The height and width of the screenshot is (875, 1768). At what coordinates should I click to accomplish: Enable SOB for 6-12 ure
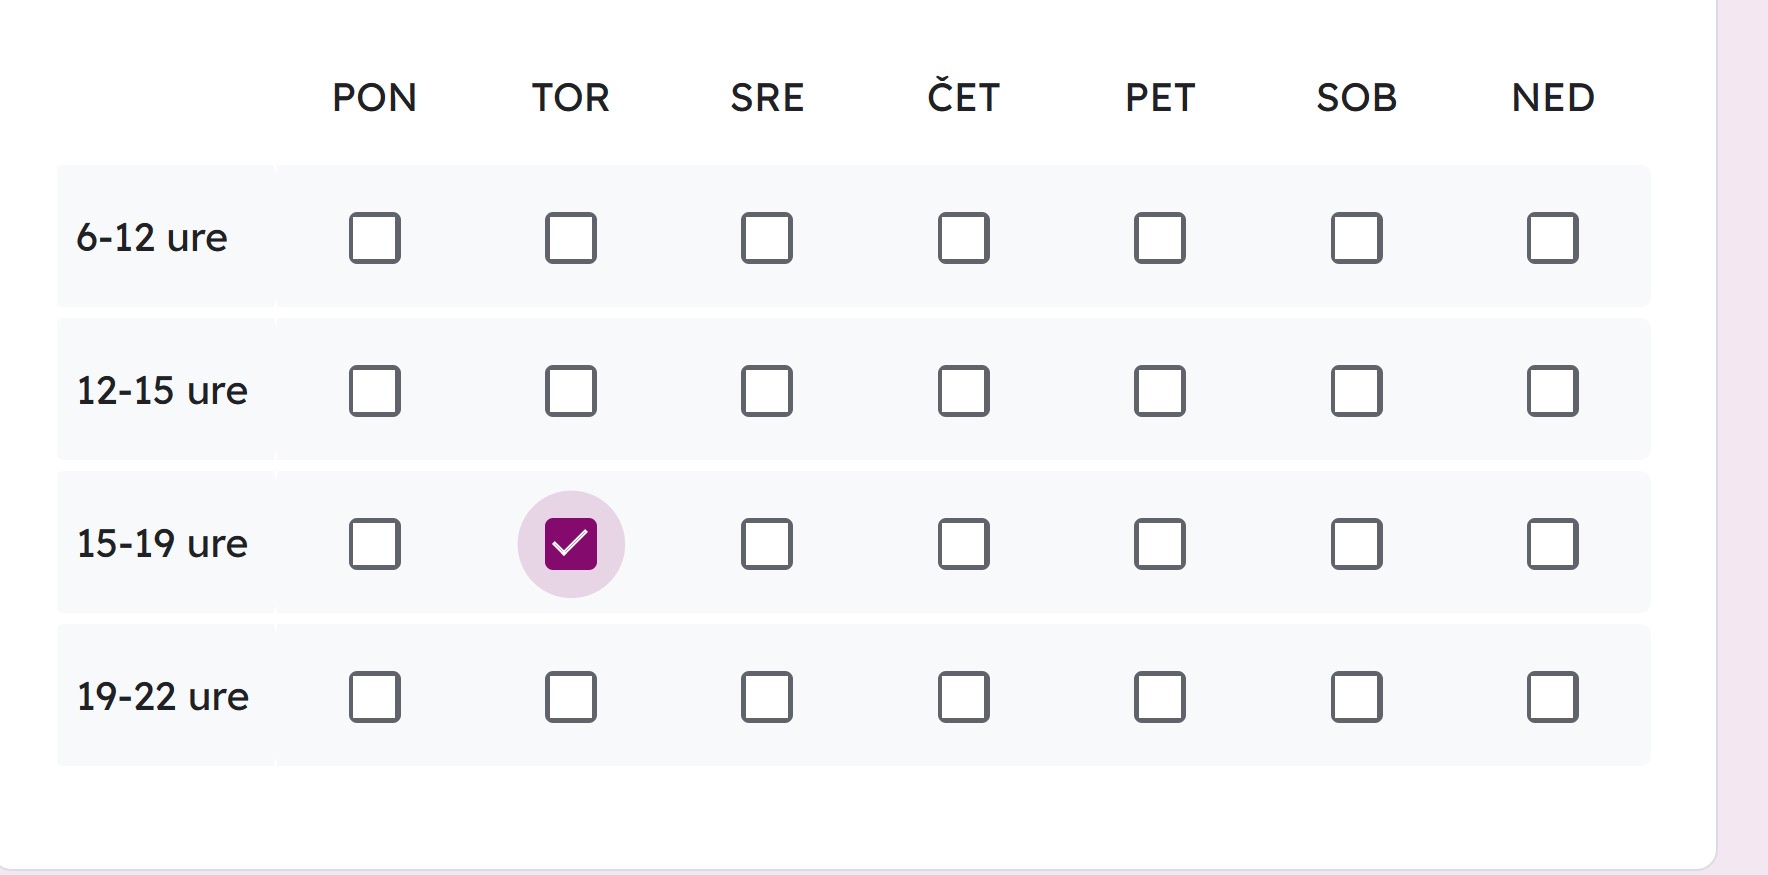1357,238
